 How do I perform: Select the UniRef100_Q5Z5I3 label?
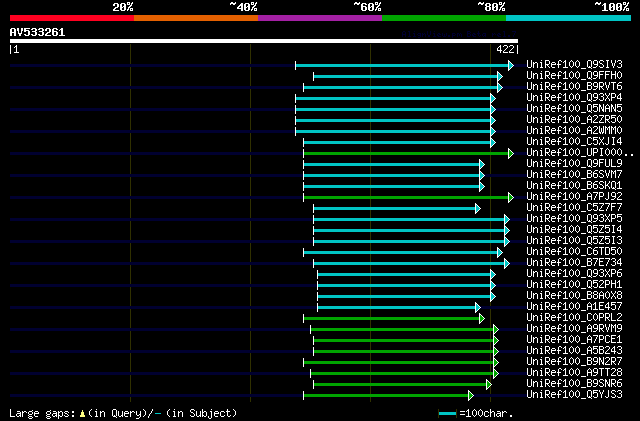pos(574,241)
